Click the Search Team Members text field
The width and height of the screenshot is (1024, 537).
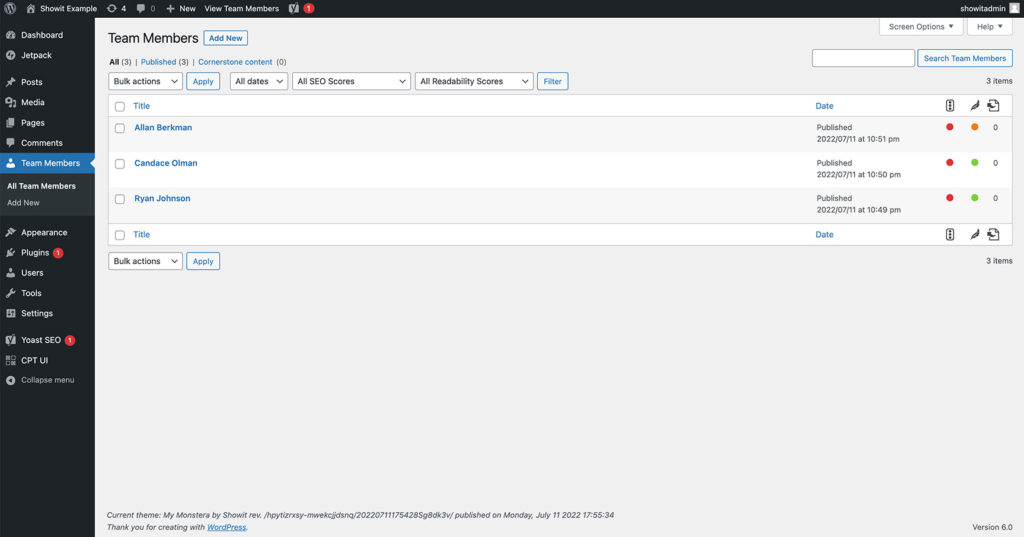click(863, 58)
